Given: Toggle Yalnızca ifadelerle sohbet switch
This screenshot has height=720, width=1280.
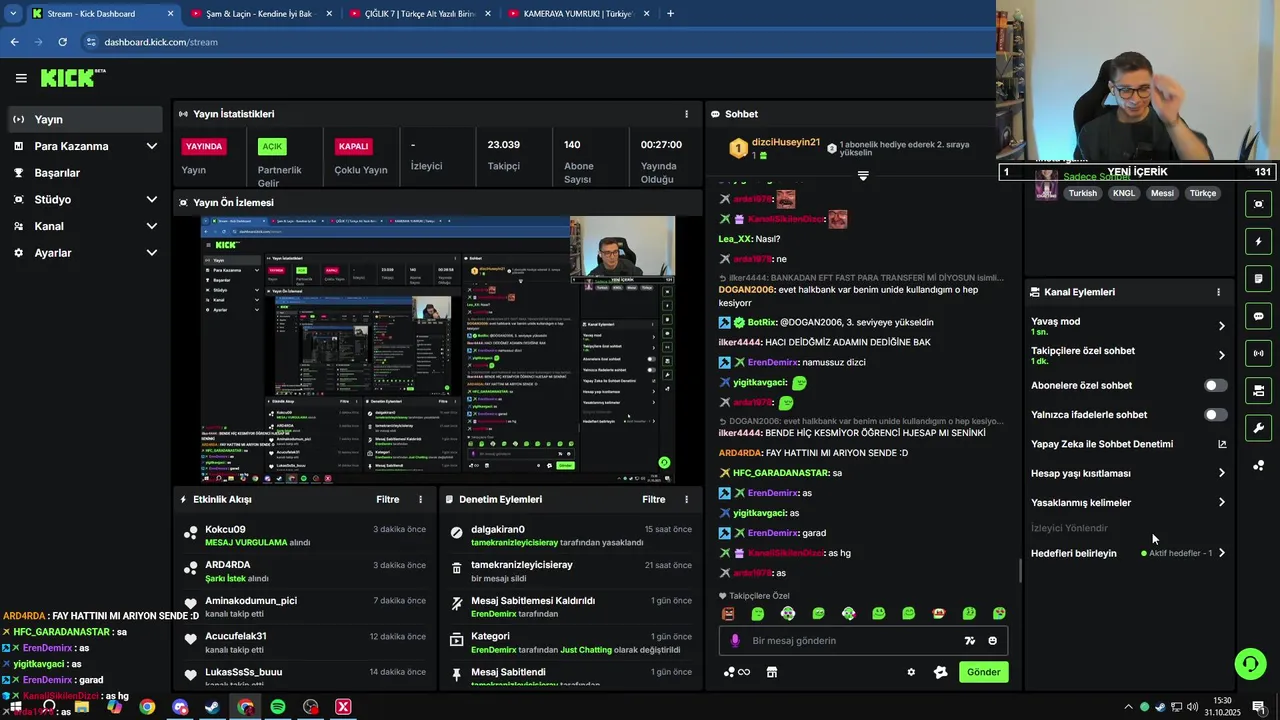Looking at the screenshot, I should point(1216,415).
